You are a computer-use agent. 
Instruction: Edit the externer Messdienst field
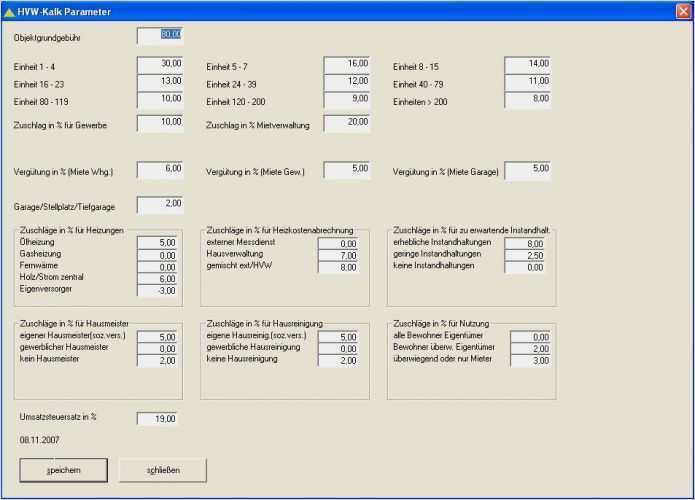tap(338, 243)
